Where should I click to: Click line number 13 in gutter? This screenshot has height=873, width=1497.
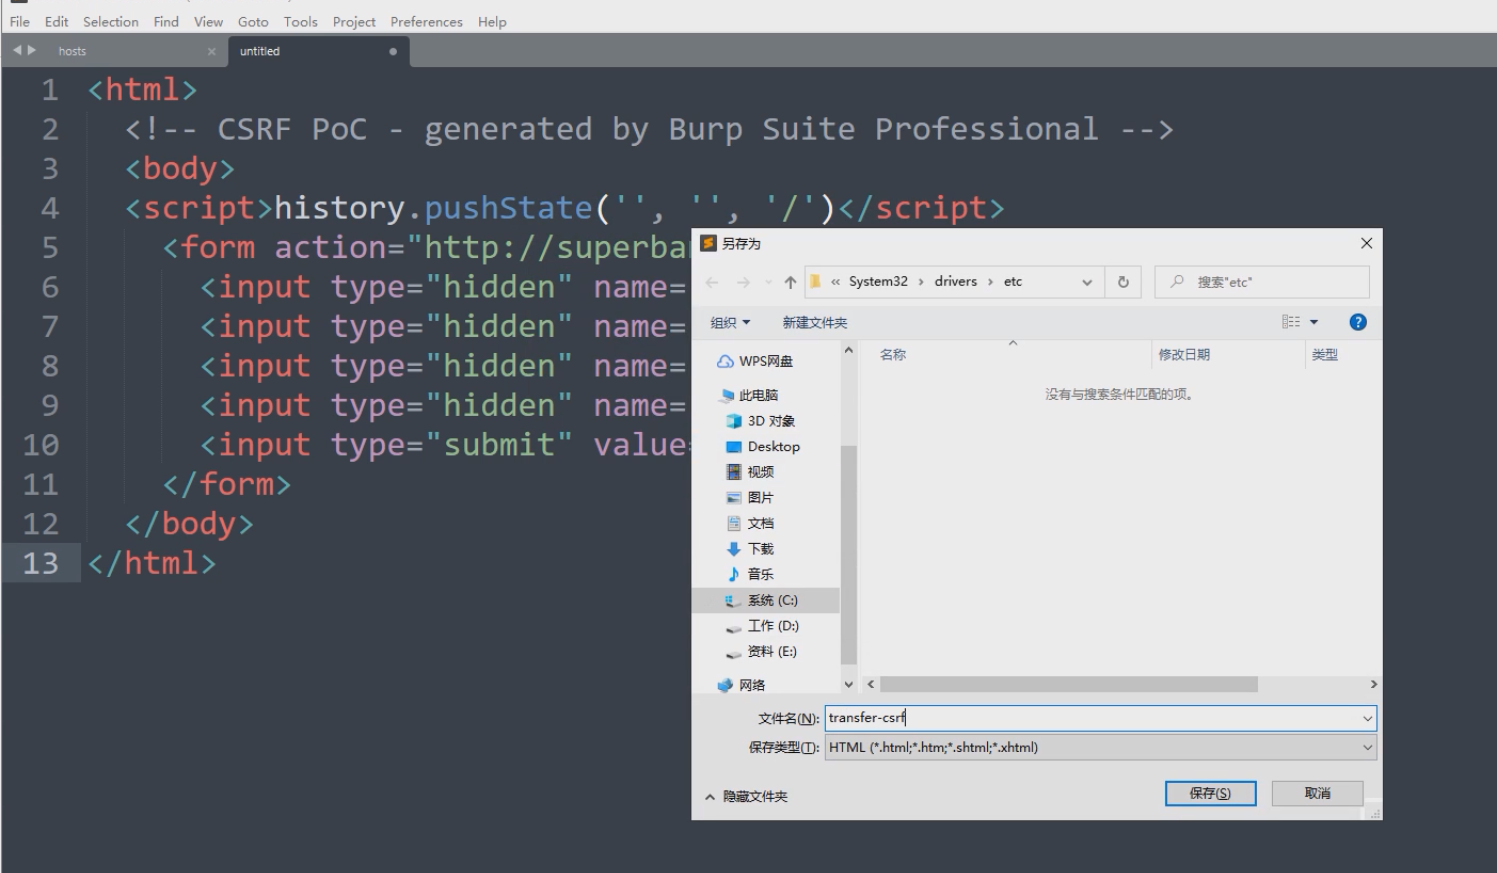pyautogui.click(x=40, y=563)
